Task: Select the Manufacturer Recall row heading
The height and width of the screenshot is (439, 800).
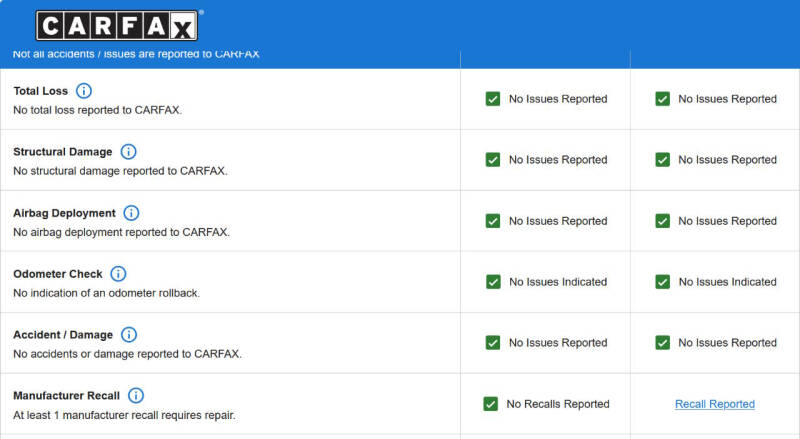Action: (66, 396)
